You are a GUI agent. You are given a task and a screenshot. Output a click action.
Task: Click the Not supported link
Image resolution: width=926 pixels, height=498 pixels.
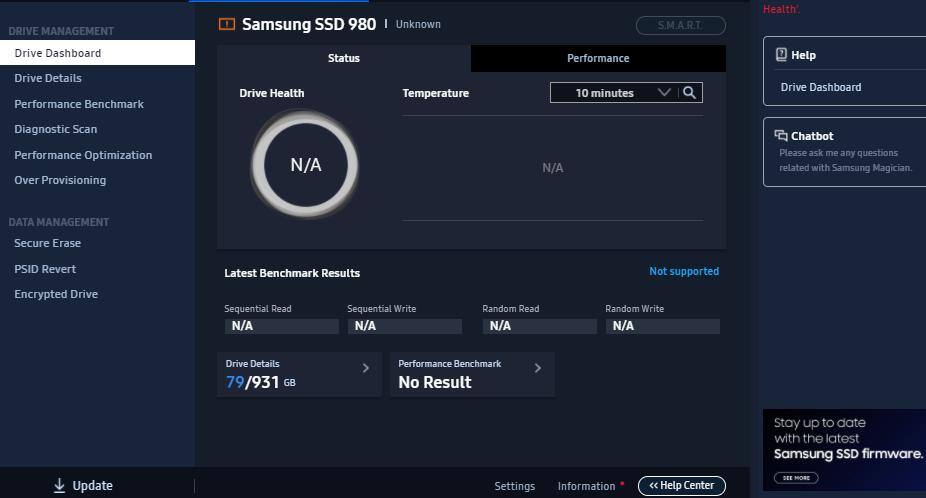[x=684, y=271]
